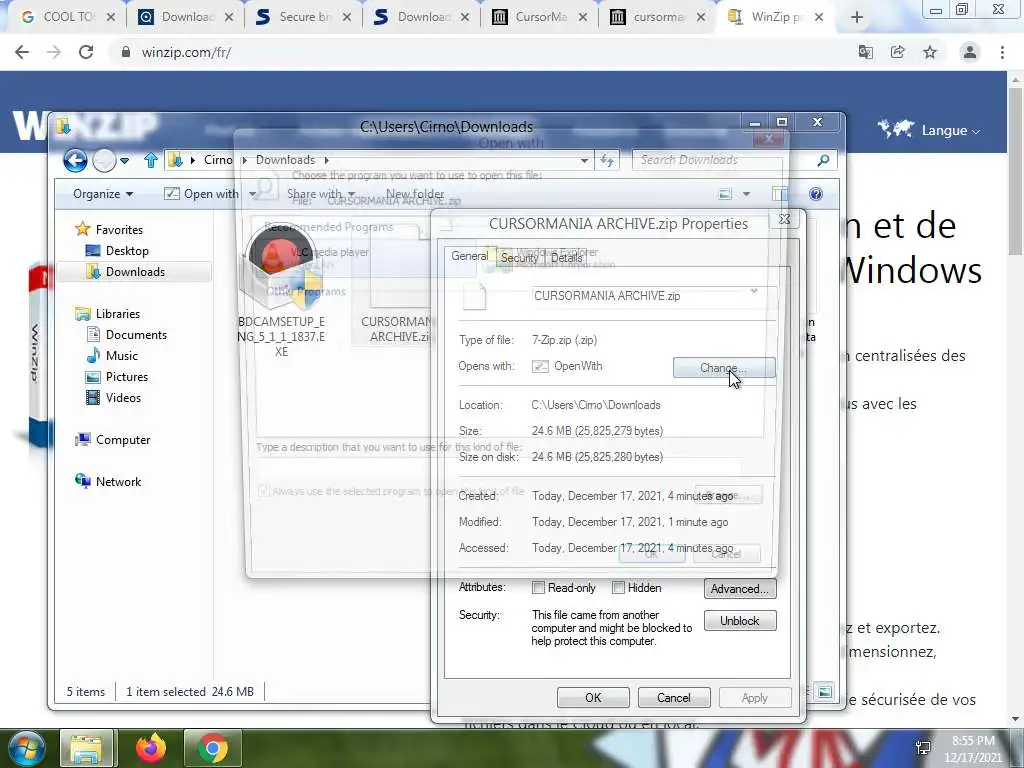Click the site lock icon in address bar
Viewport: 1024px width, 768px height.
[126, 52]
